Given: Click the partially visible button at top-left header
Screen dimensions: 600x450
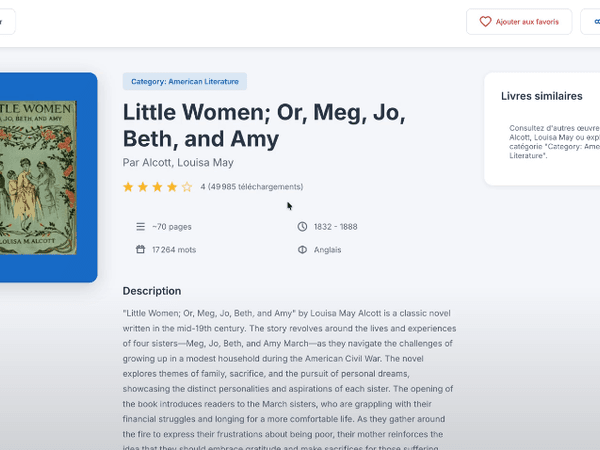Looking at the screenshot, I should (x=7, y=22).
